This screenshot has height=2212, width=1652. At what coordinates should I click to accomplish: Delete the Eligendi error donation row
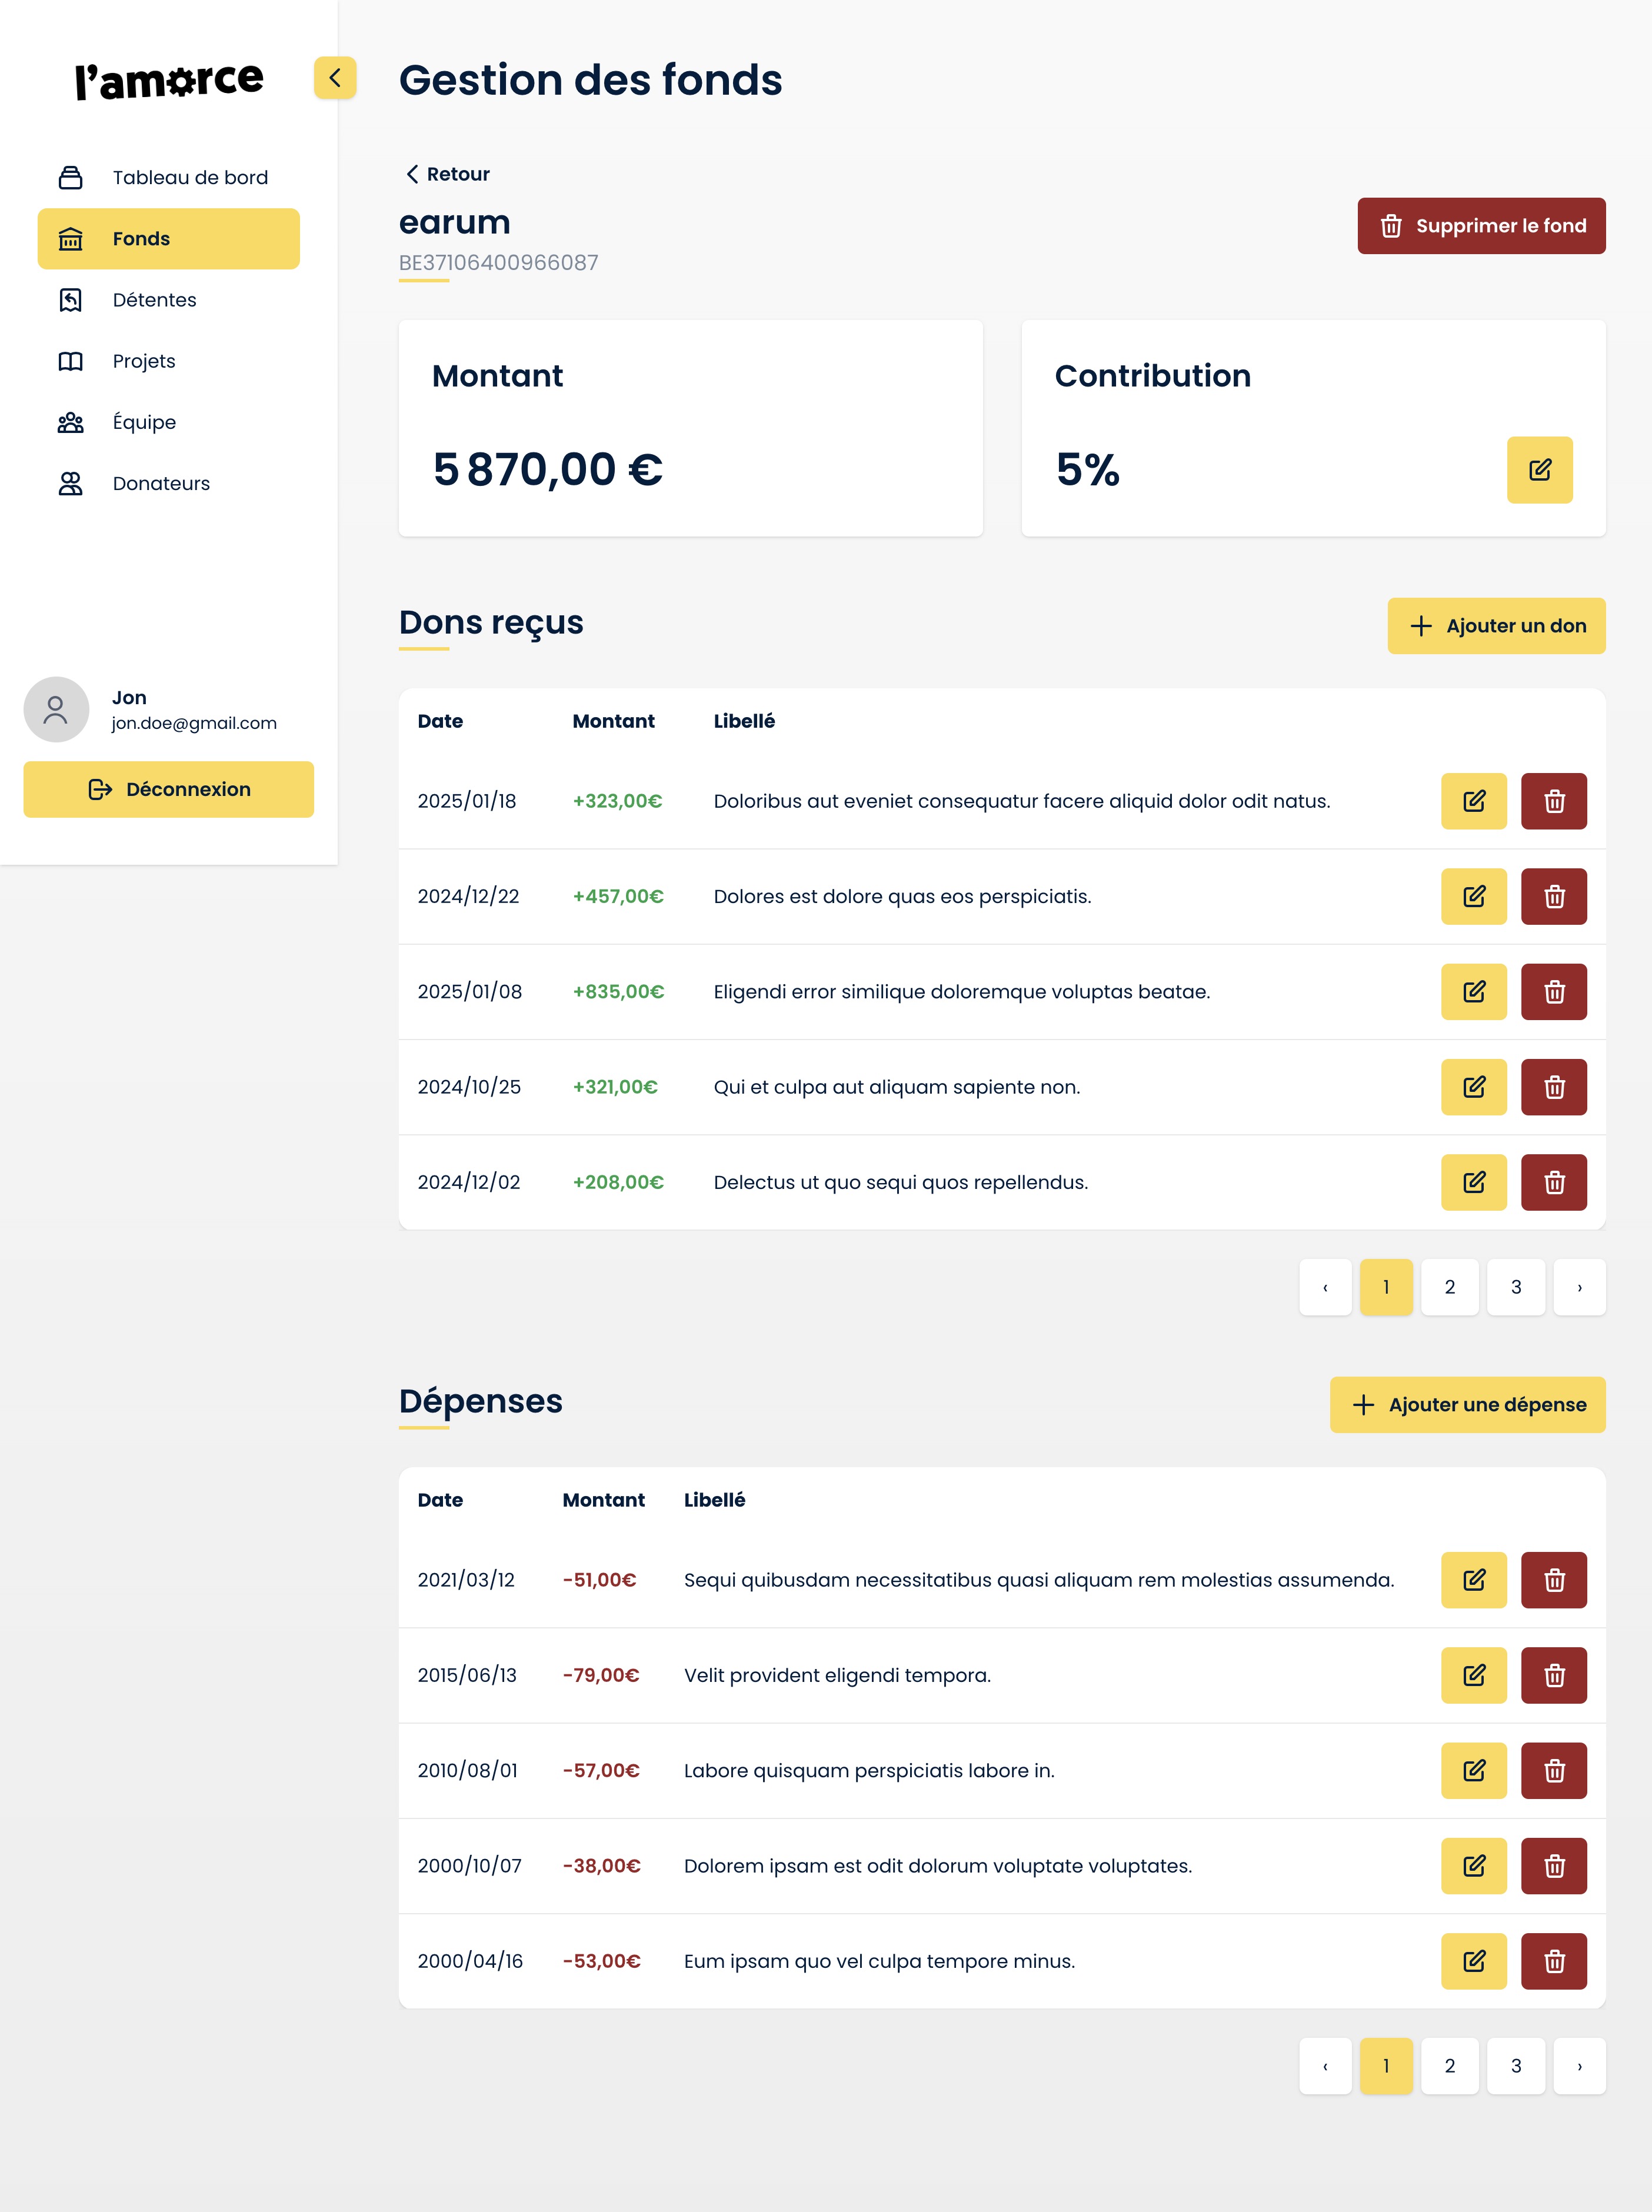point(1553,992)
